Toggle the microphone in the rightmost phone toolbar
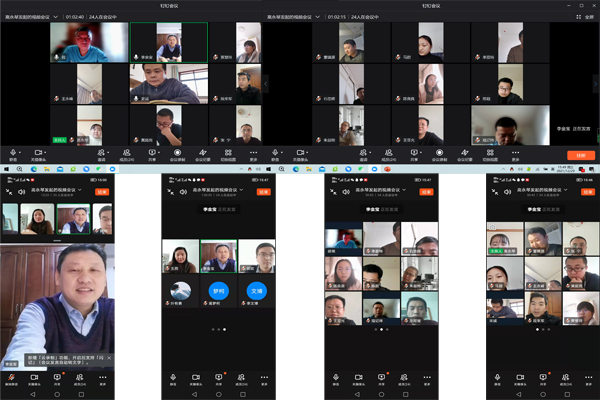This screenshot has width=600, height=400. pos(496,378)
